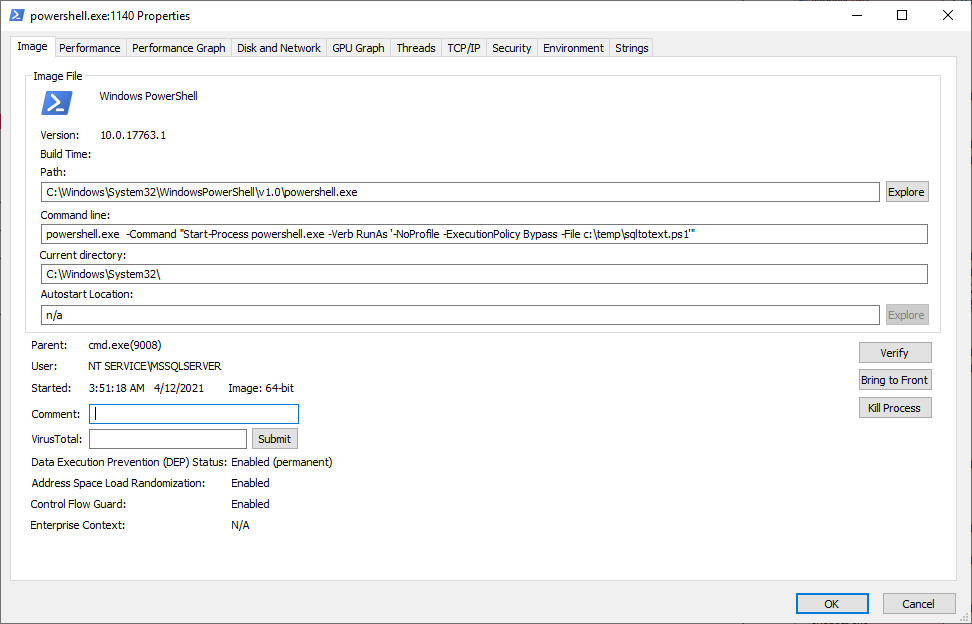
Task: Click the Windows PowerShell description text
Action: (x=148, y=96)
